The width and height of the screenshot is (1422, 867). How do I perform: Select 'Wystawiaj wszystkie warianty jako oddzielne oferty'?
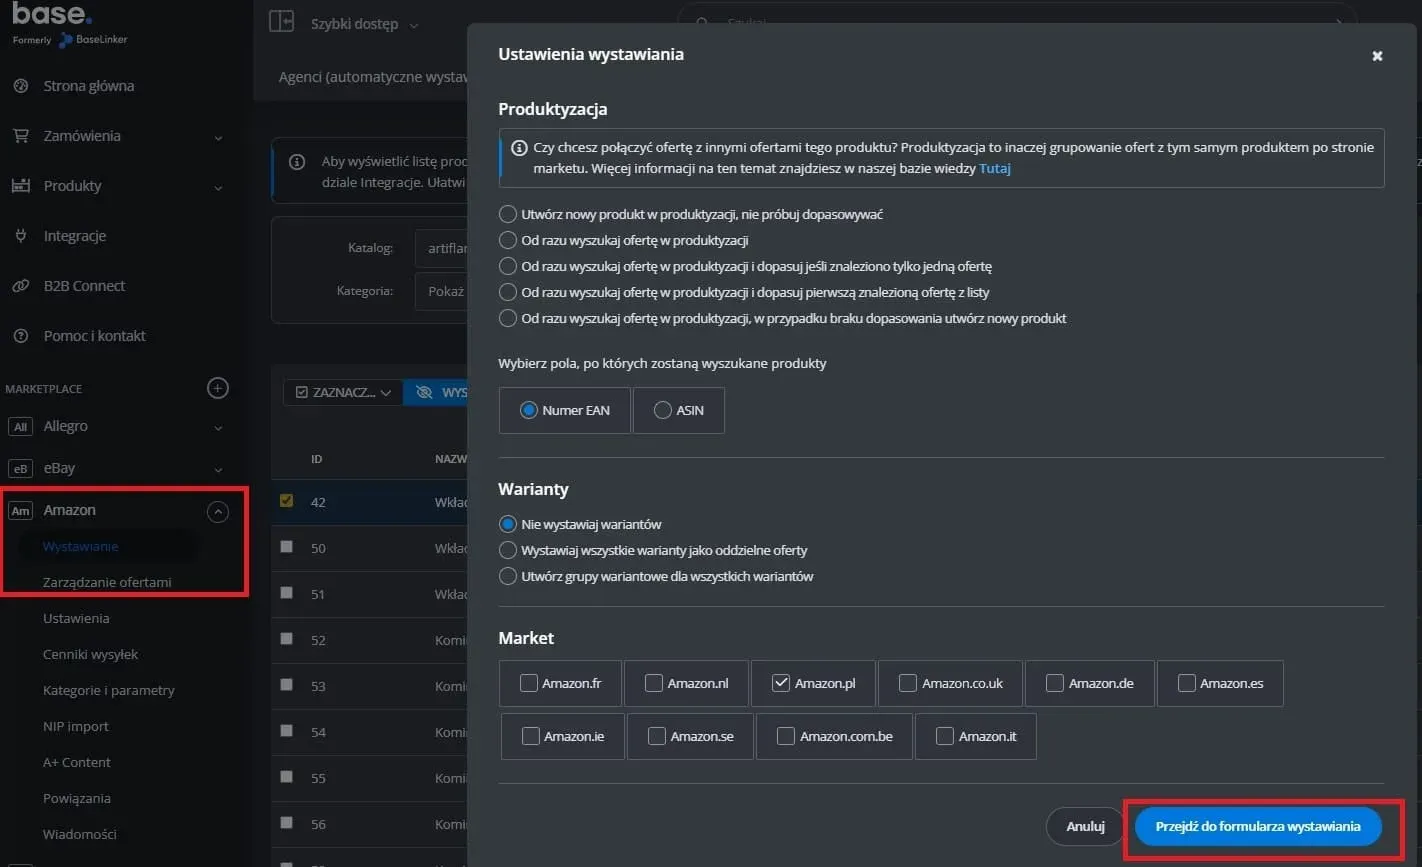[x=508, y=550]
